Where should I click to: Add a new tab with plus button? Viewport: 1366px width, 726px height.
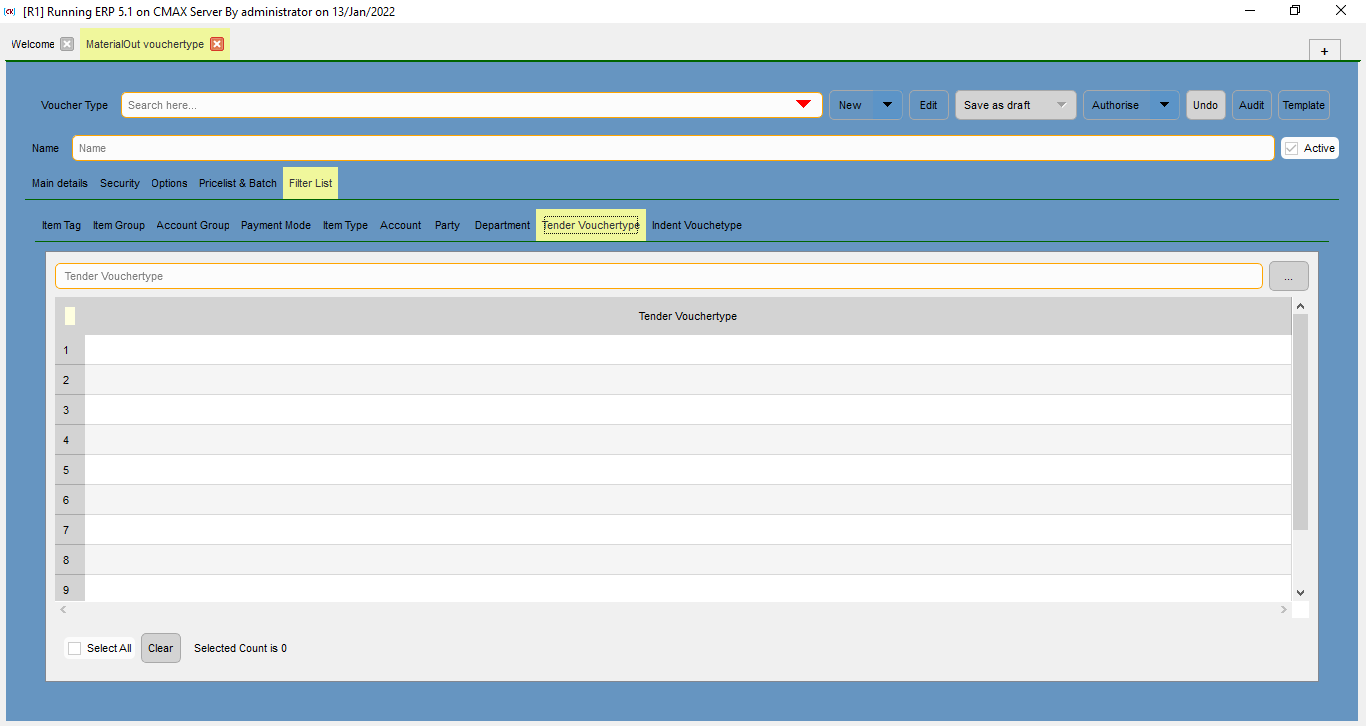(x=1324, y=51)
